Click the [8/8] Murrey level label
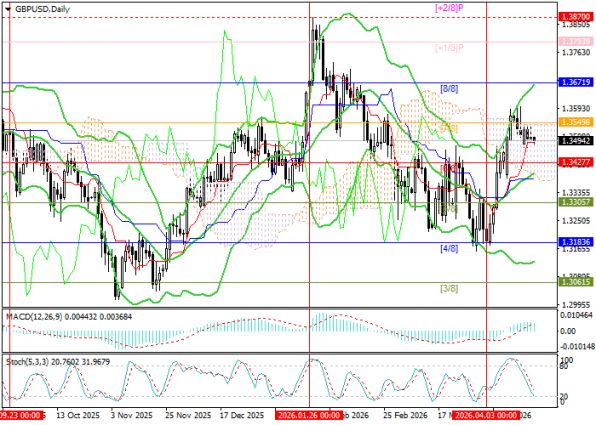Screen dimensions: 596x425 [x=449, y=89]
